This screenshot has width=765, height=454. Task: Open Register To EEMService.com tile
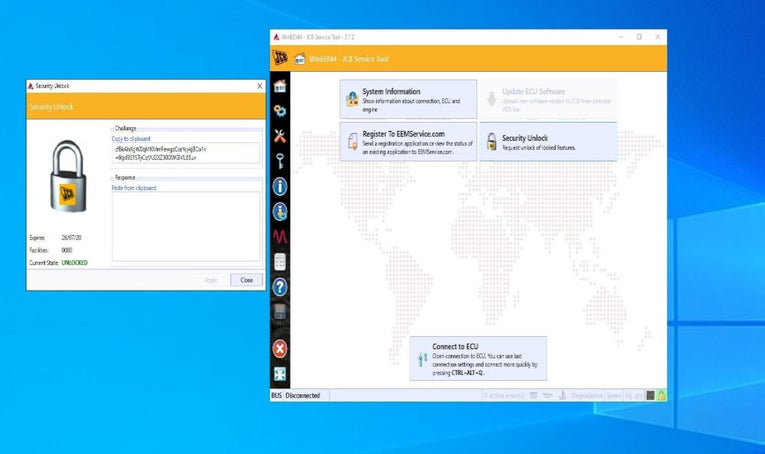(408, 141)
